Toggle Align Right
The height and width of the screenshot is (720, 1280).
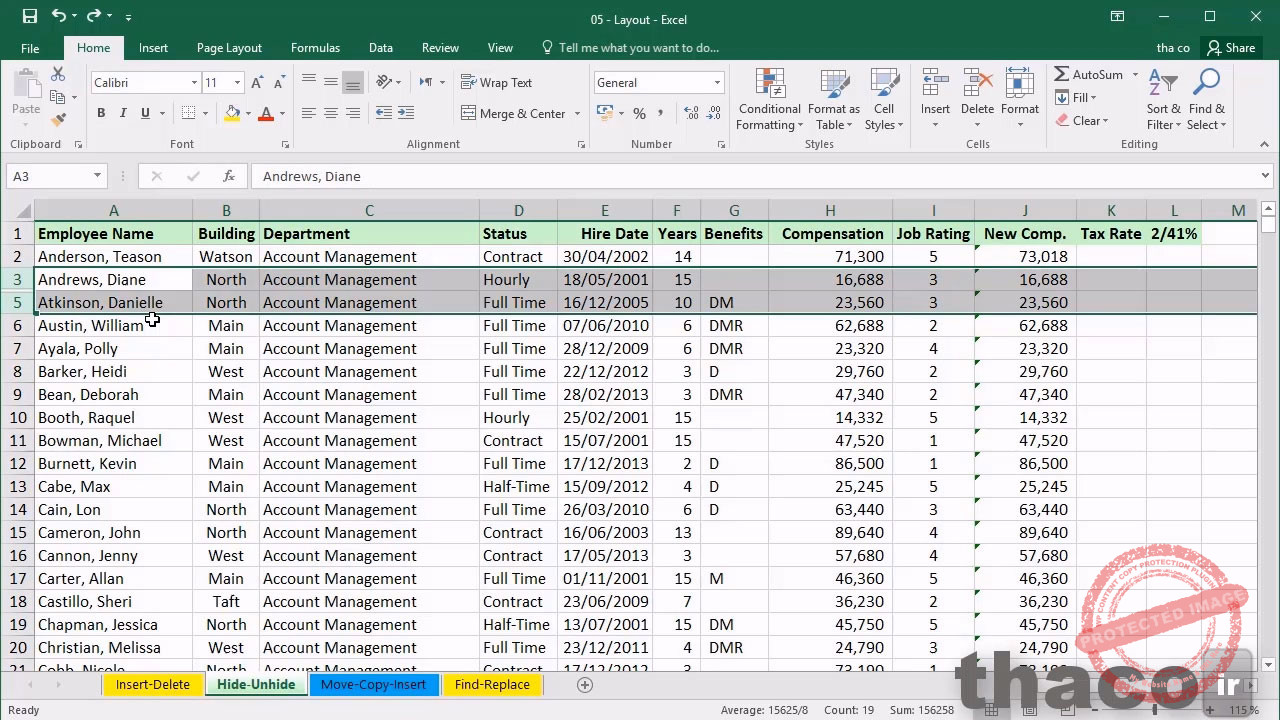point(352,114)
